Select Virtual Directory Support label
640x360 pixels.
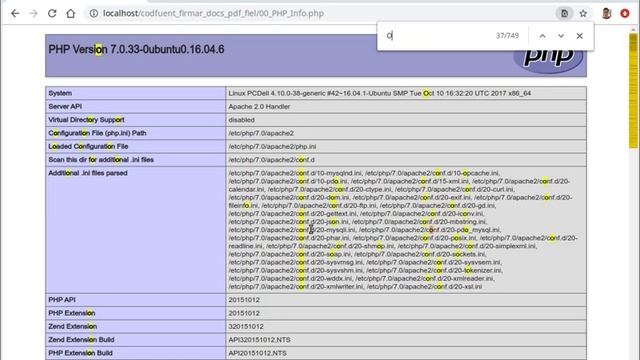point(86,120)
